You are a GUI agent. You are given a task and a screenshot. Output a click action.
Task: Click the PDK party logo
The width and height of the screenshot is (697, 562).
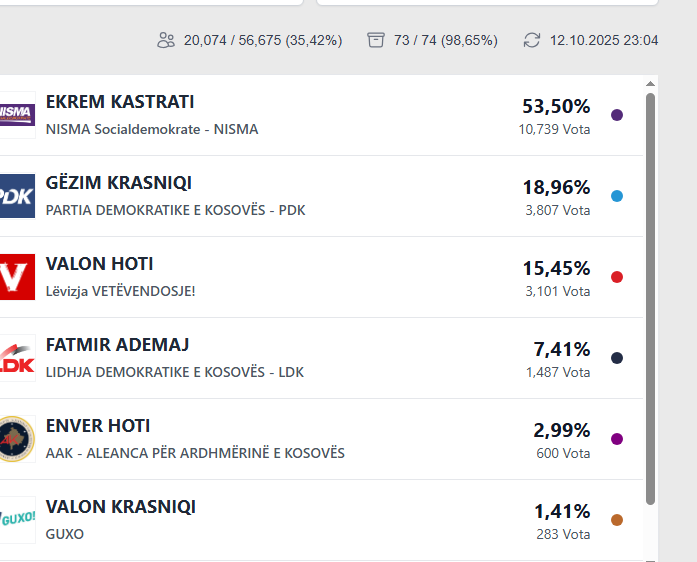pyautogui.click(x=17, y=196)
